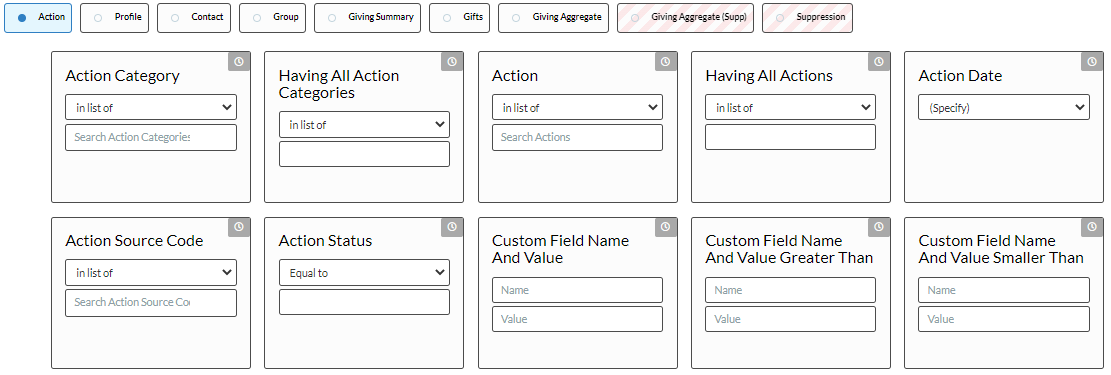Image resolution: width=1111 pixels, height=375 pixels.
Task: Click clock icon on Custom Field Name And Value card
Action: 665,227
